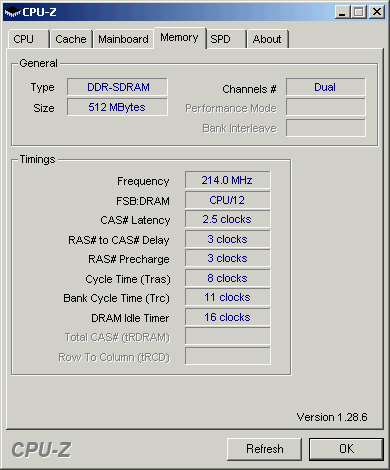This screenshot has width=390, height=470.
Task: Click the greyed Row To Column (tRCD) label
Action: point(114,358)
